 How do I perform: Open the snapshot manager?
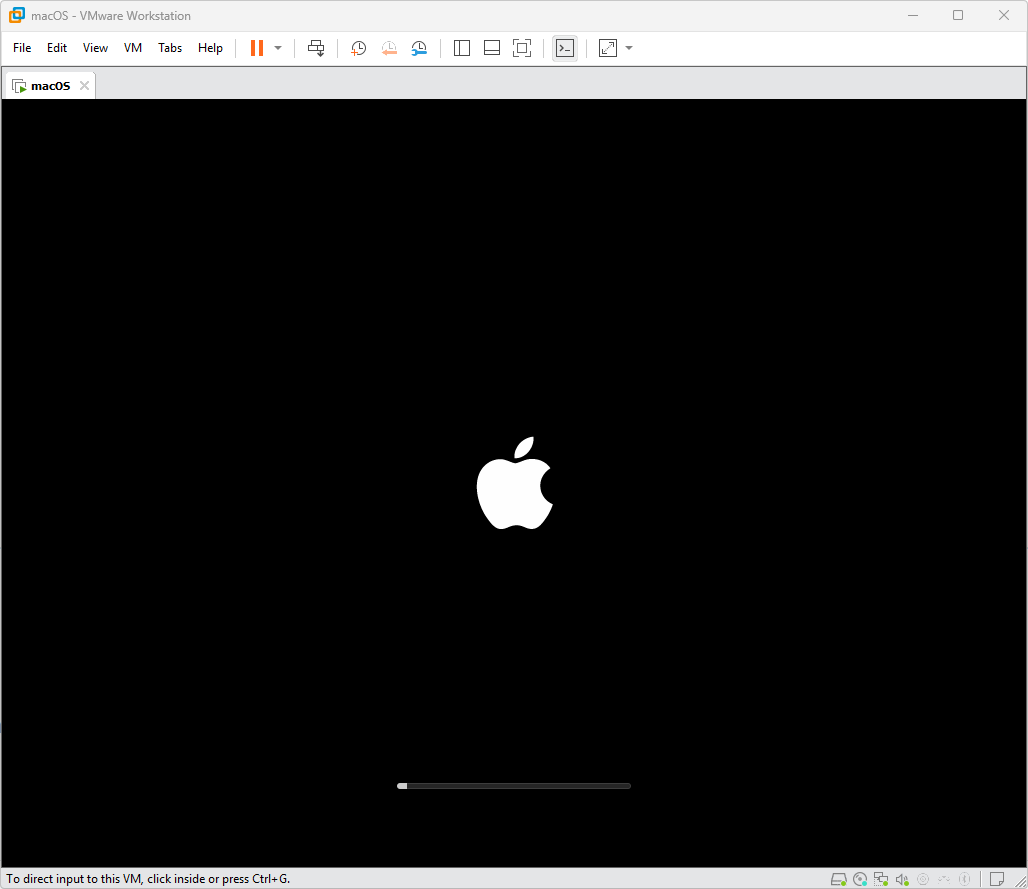coord(419,48)
